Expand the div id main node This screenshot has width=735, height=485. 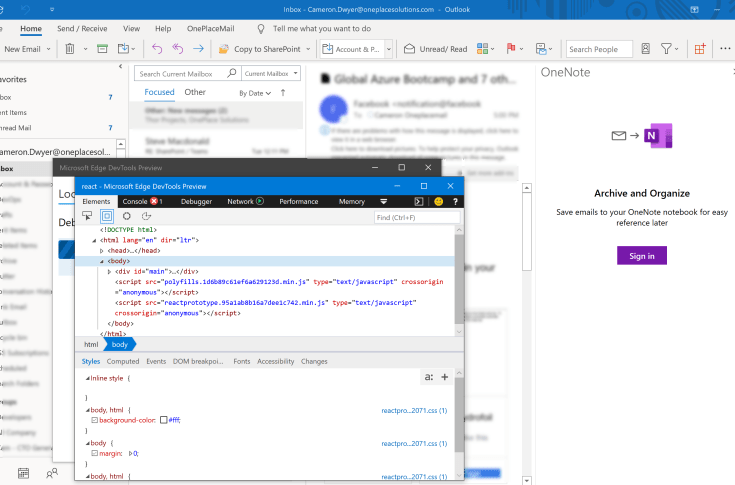click(x=111, y=271)
